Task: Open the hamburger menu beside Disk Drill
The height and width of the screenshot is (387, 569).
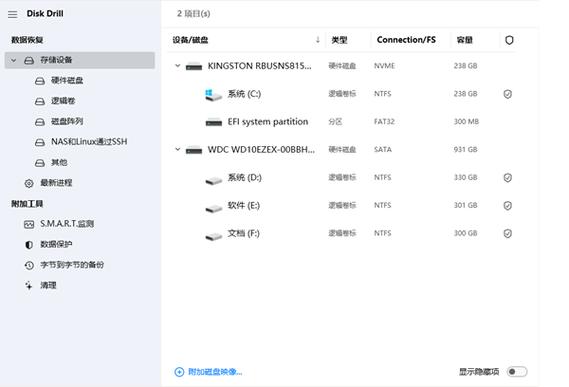Action: [x=13, y=15]
